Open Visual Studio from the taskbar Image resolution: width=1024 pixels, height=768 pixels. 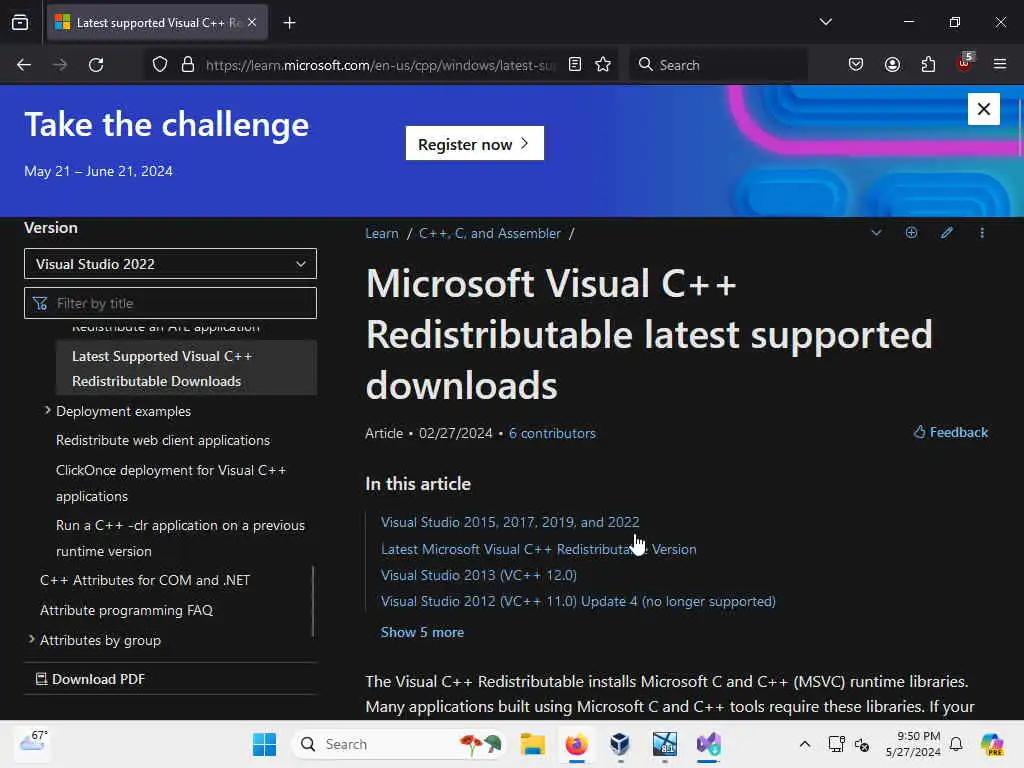tap(709, 744)
